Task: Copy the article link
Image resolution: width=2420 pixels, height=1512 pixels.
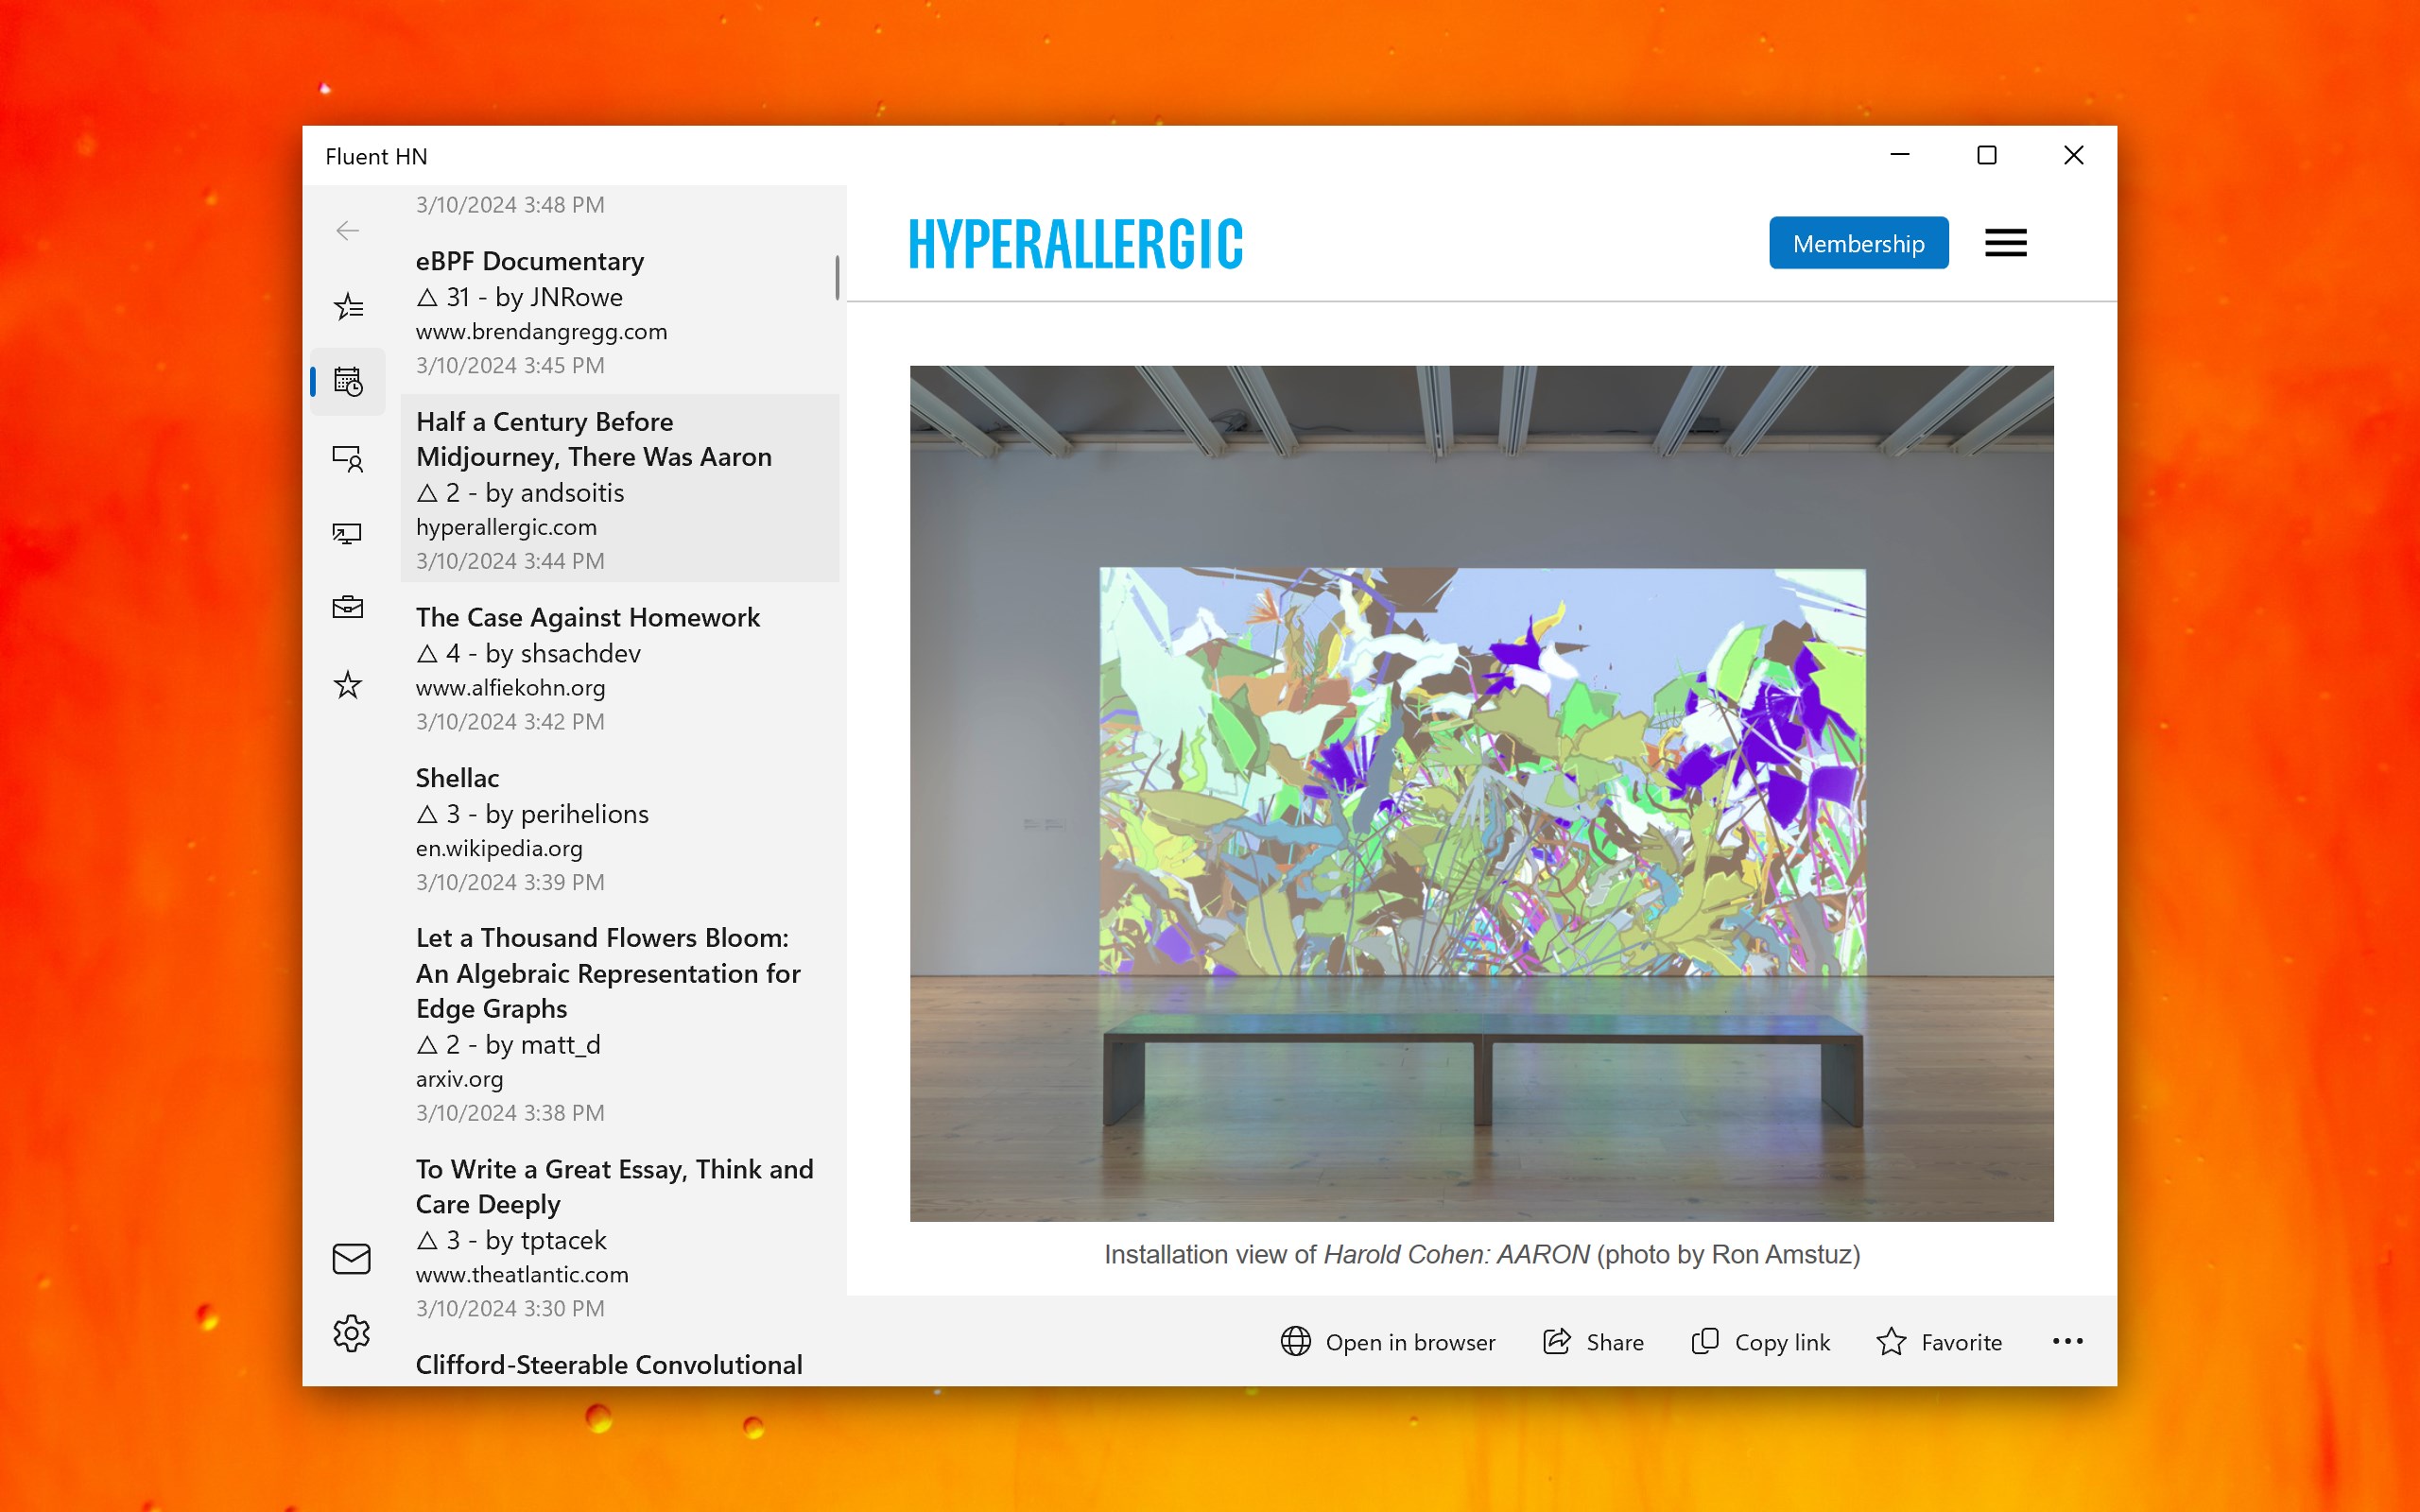Action: pyautogui.click(x=1760, y=1342)
